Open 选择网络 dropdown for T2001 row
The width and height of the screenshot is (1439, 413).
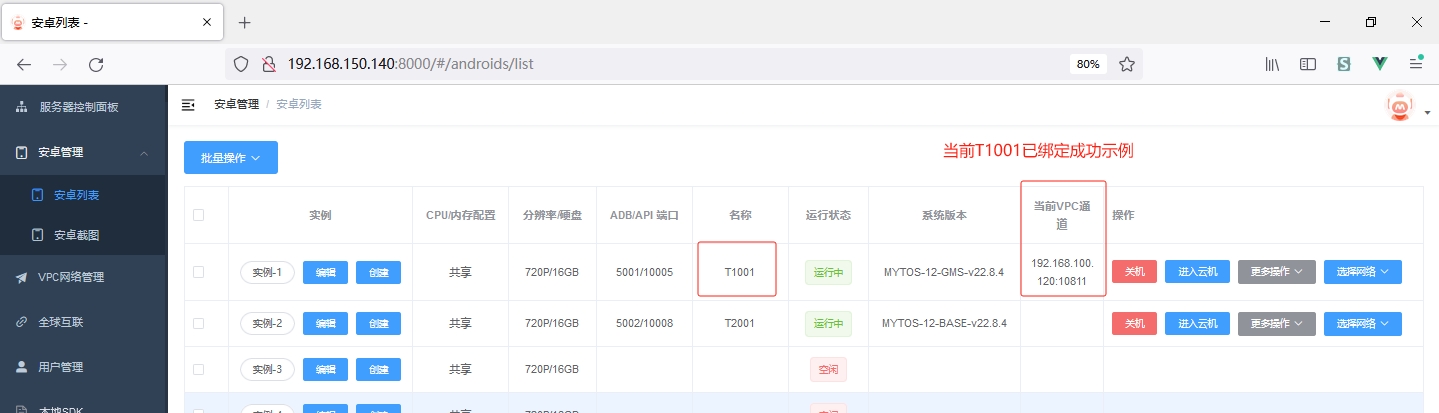pyautogui.click(x=1362, y=323)
